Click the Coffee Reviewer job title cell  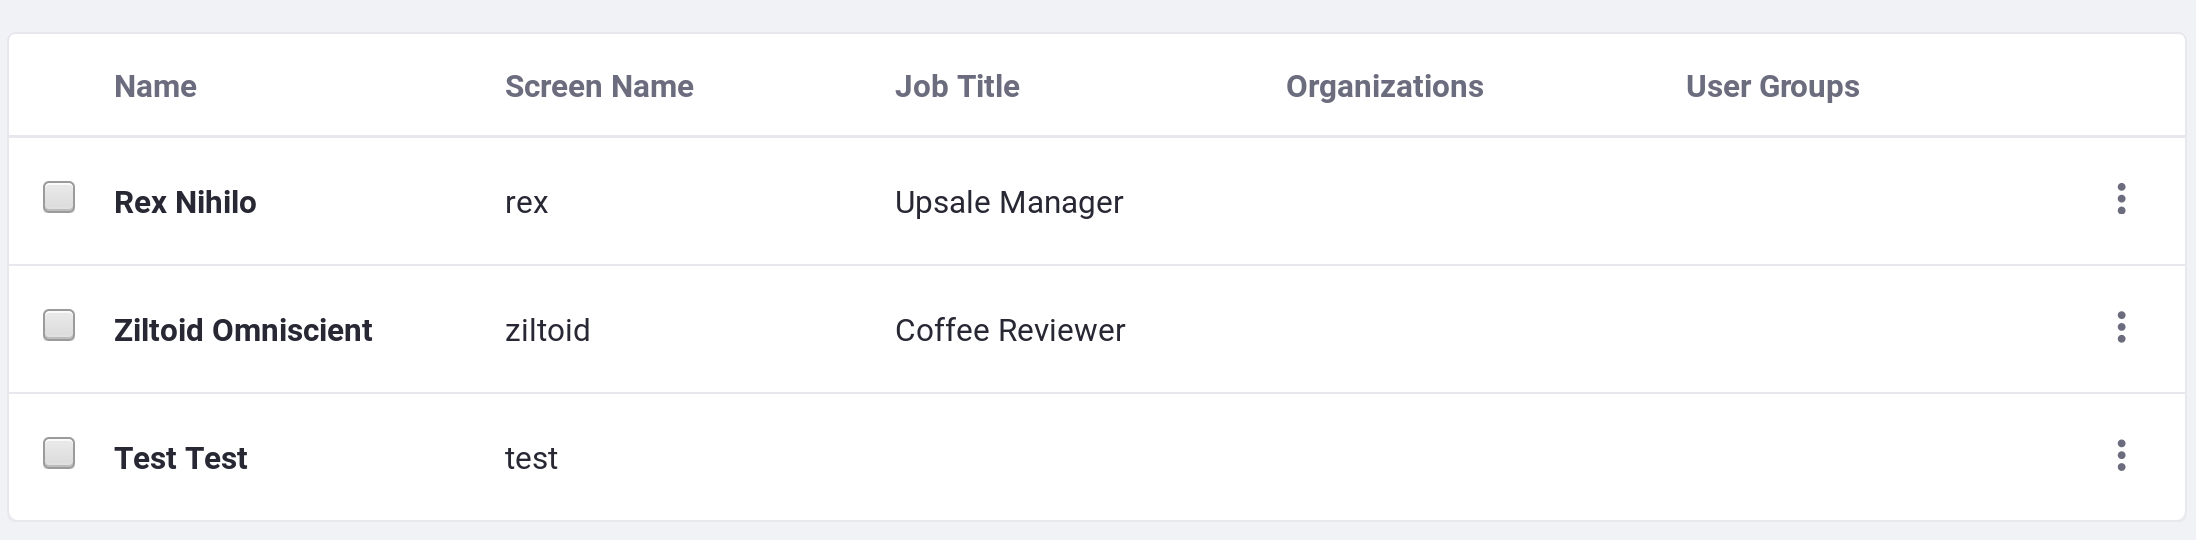[1010, 330]
